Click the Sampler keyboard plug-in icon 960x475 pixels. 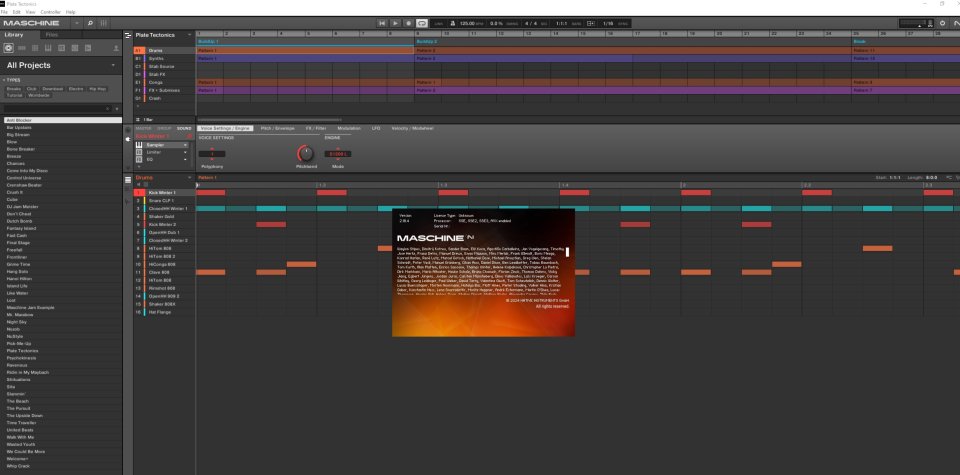coord(139,145)
